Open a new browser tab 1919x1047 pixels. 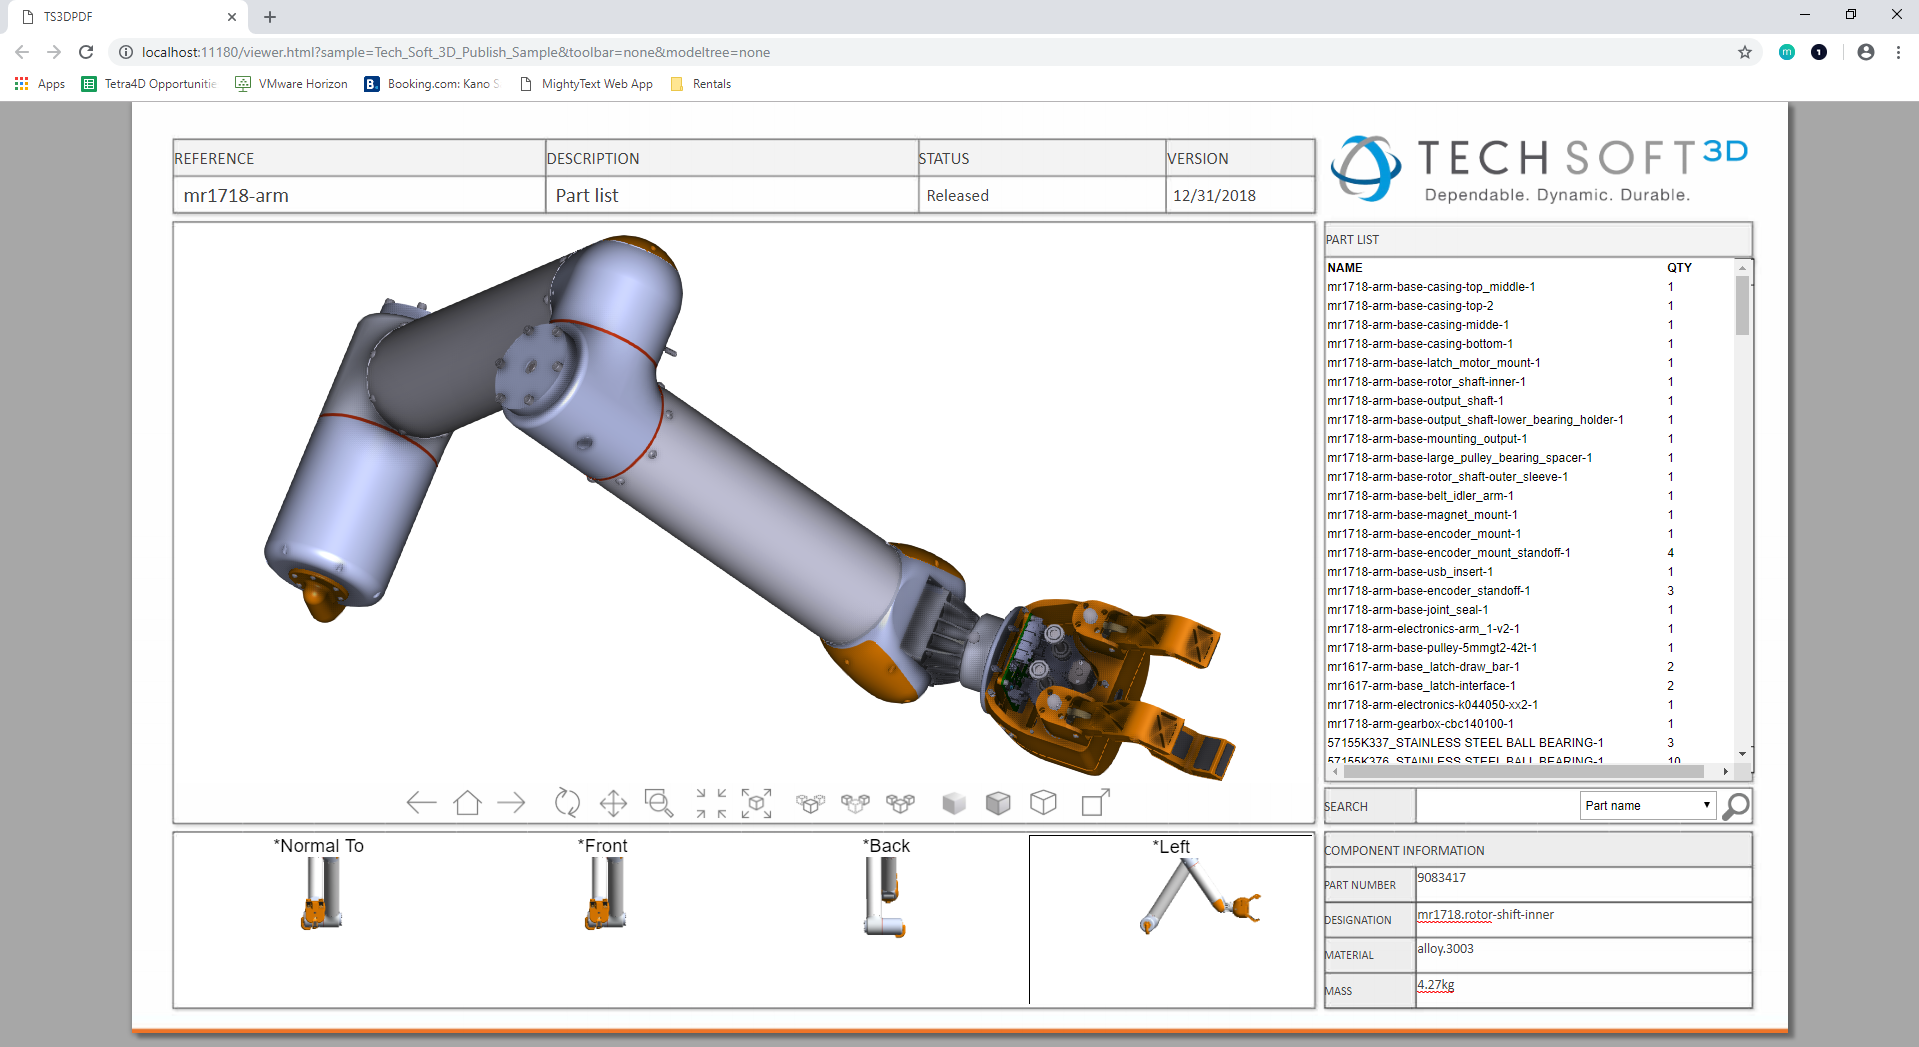(x=270, y=17)
